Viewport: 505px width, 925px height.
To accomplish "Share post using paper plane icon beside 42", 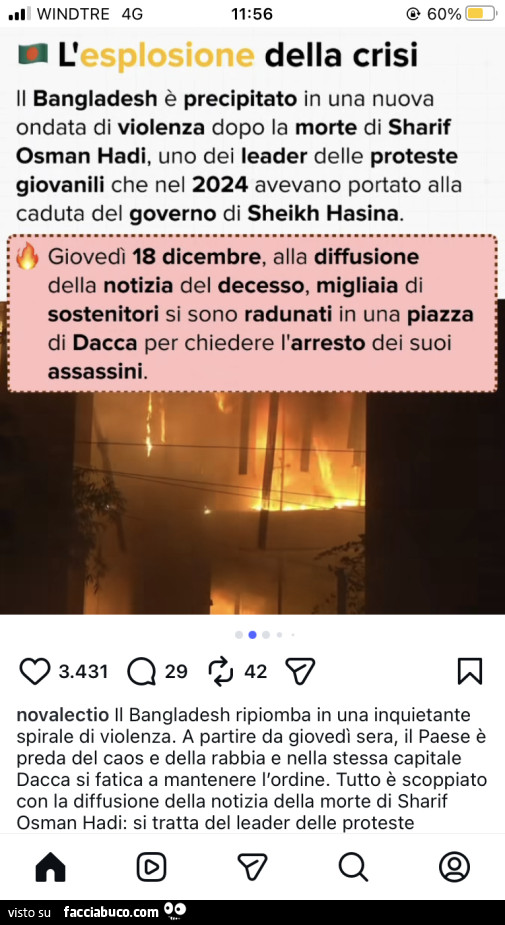I will click(x=300, y=671).
